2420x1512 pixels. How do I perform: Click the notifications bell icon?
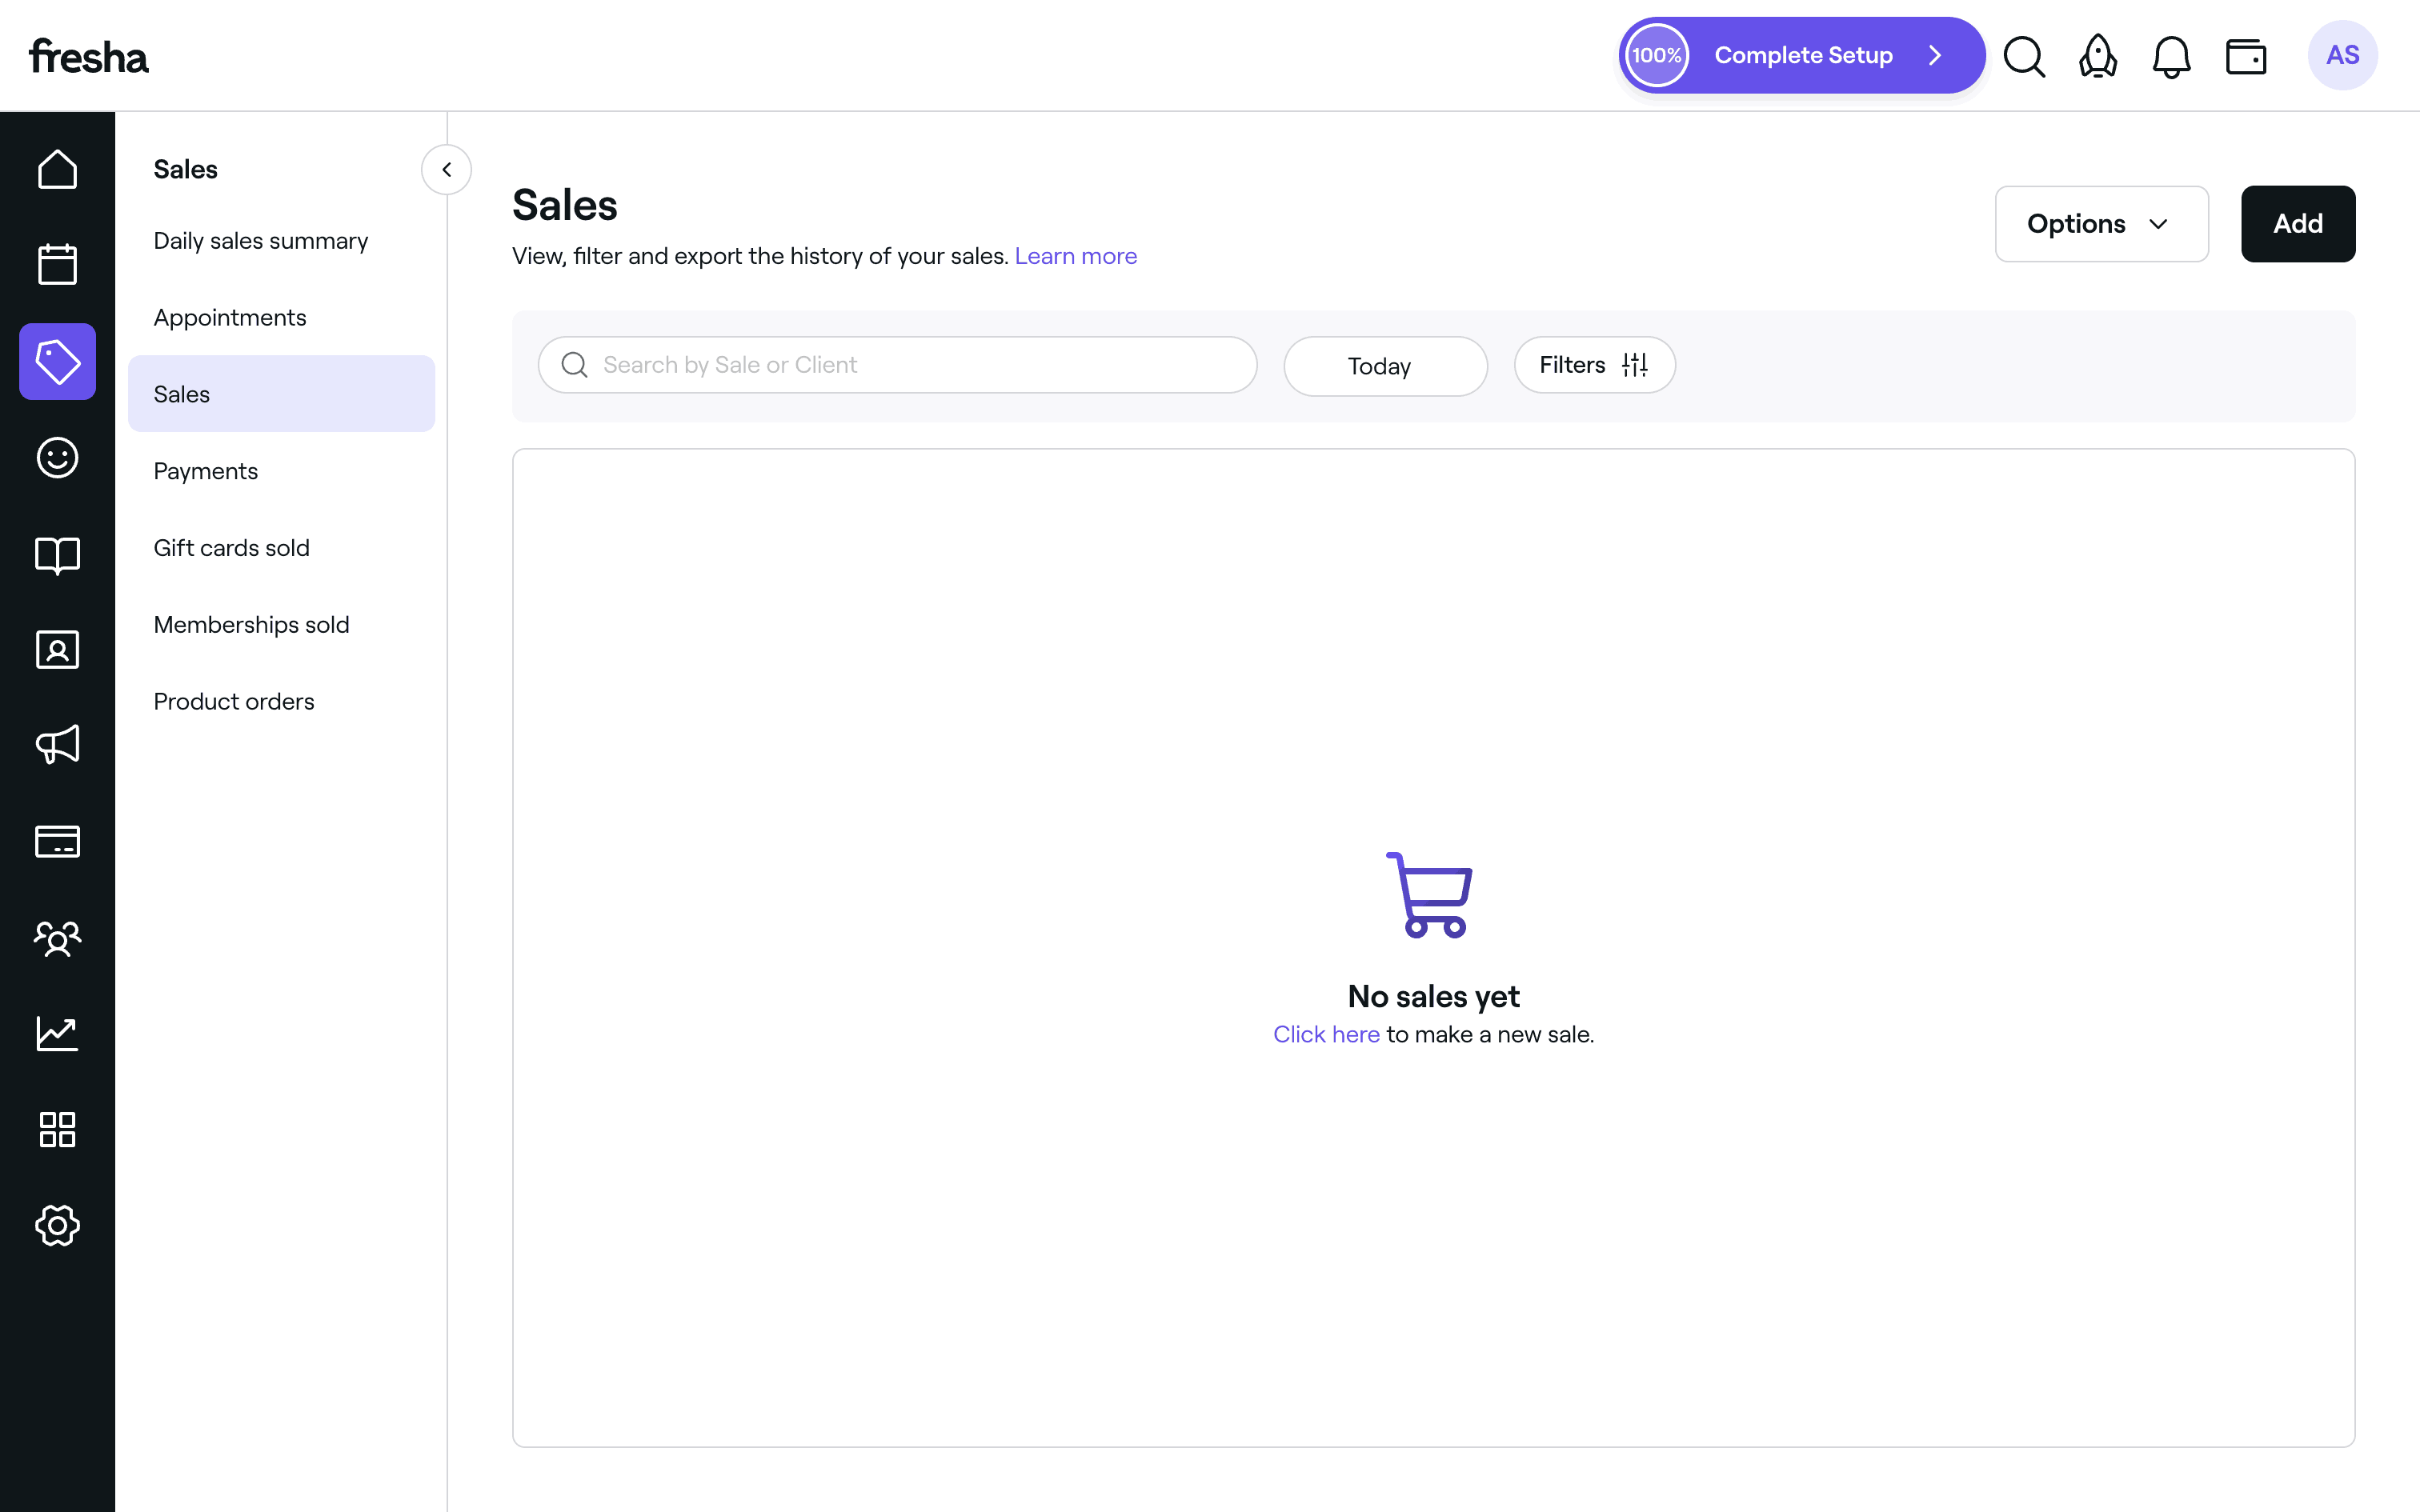(2171, 56)
